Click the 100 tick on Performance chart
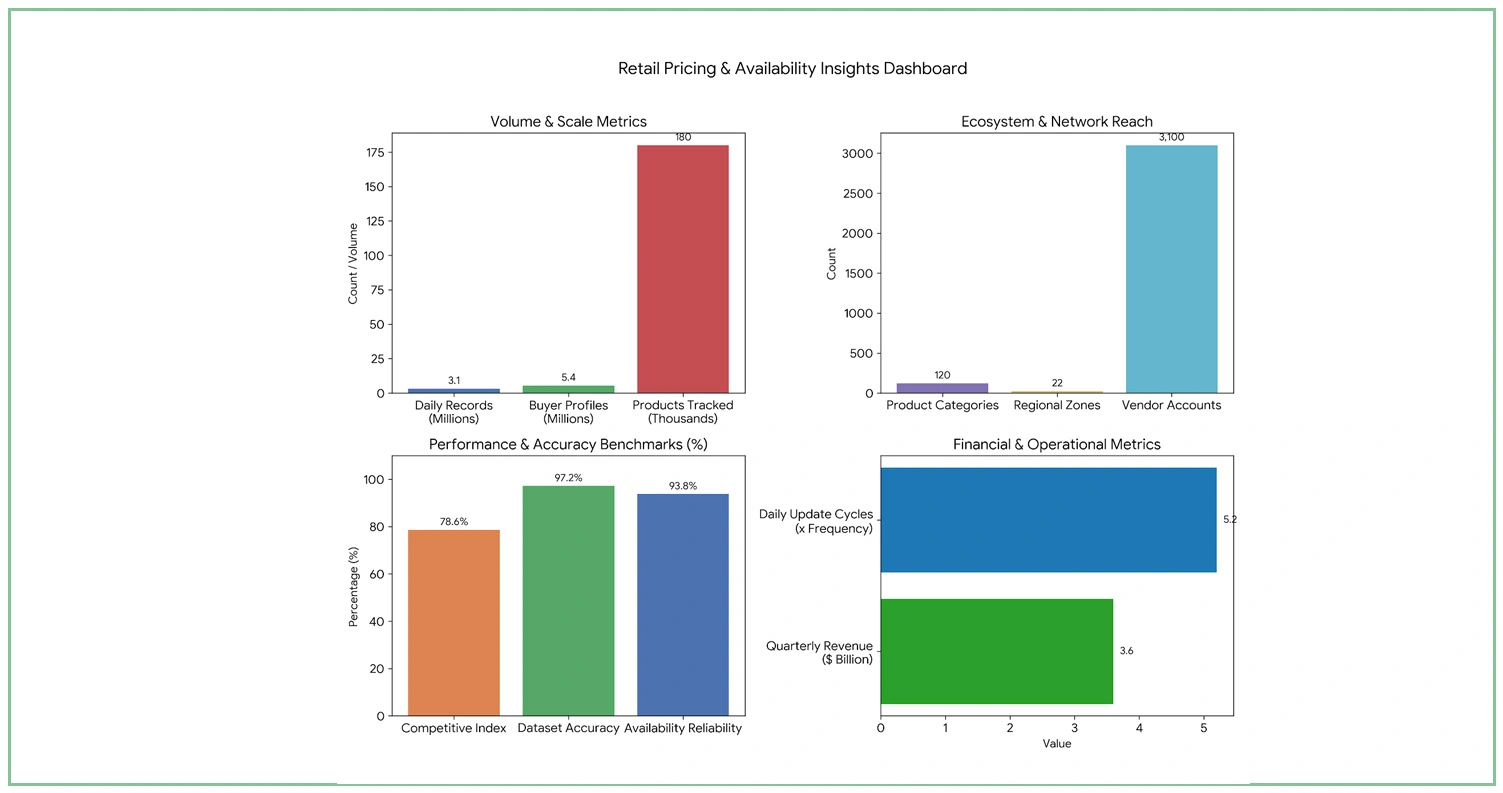Screen dimensions: 1503x793 (x=374, y=479)
